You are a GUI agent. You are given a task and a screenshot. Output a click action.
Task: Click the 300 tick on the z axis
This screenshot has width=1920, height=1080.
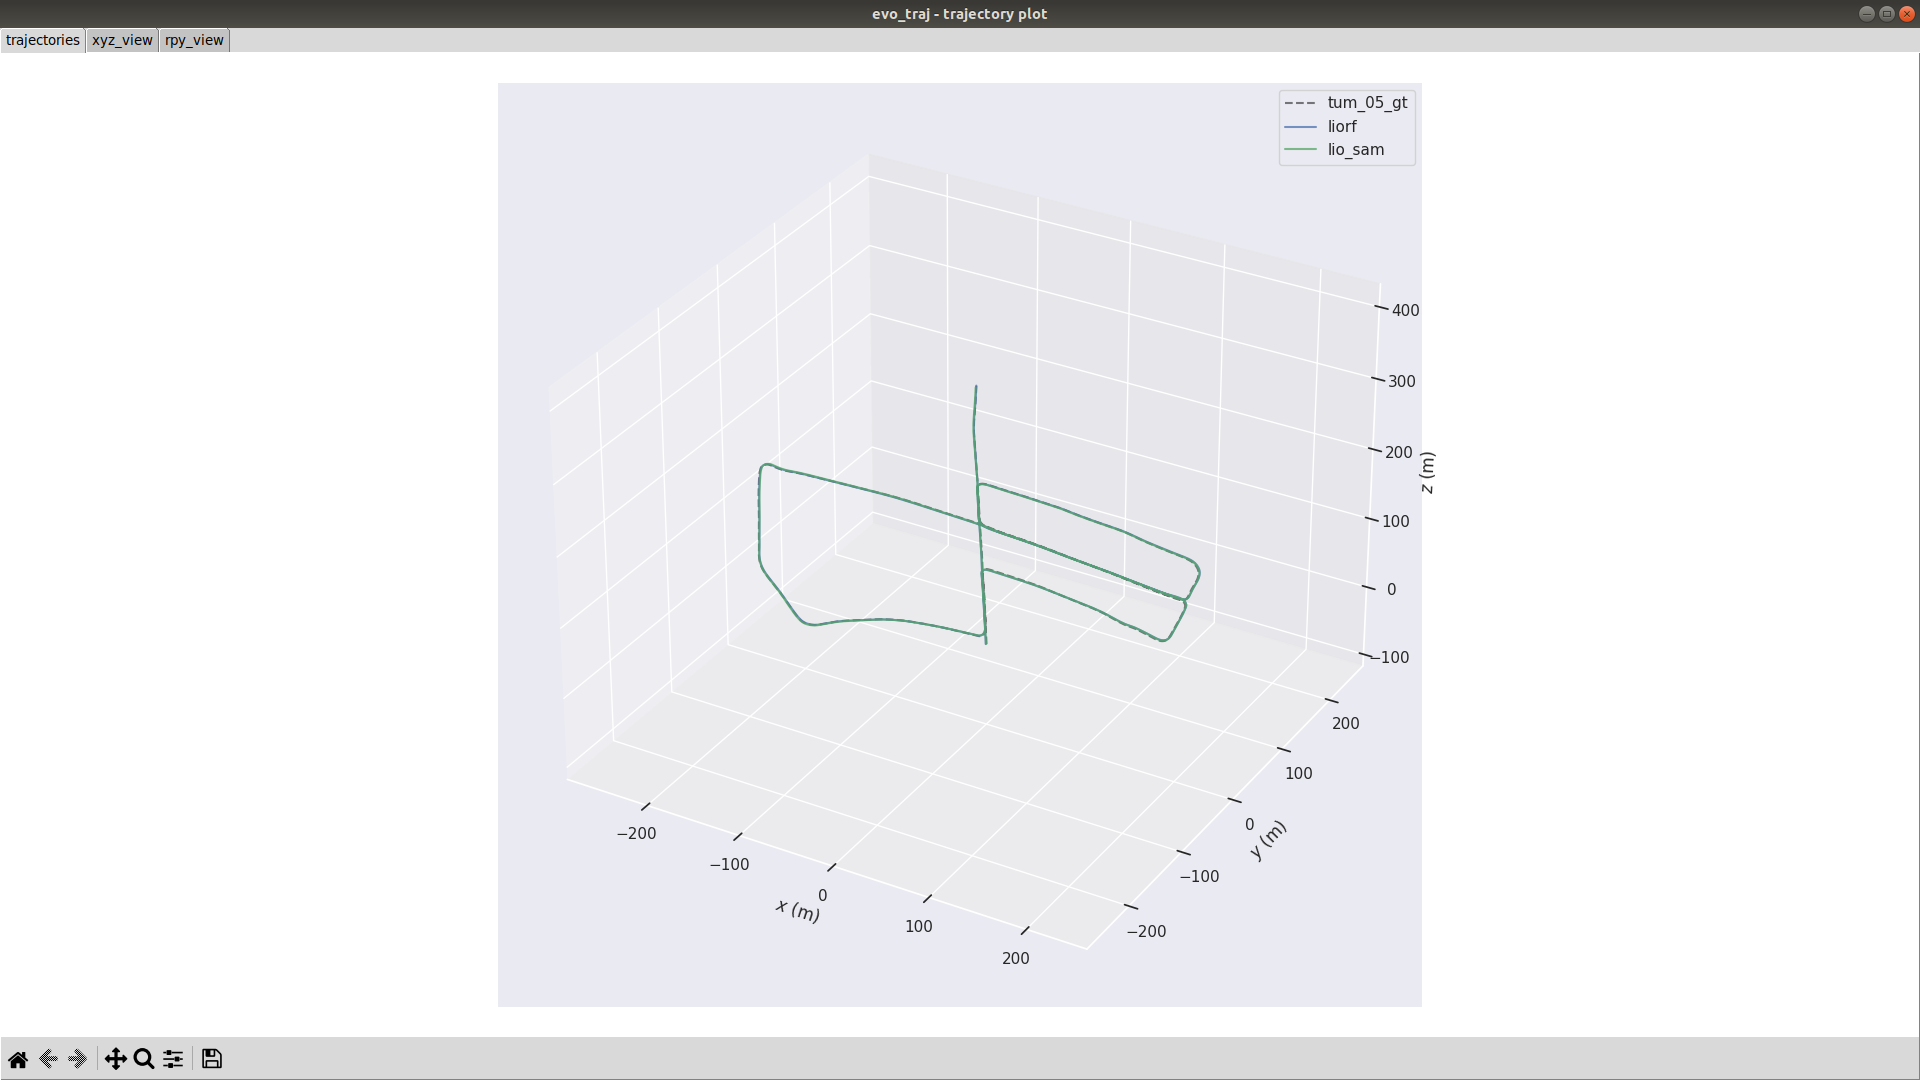[x=1402, y=381]
